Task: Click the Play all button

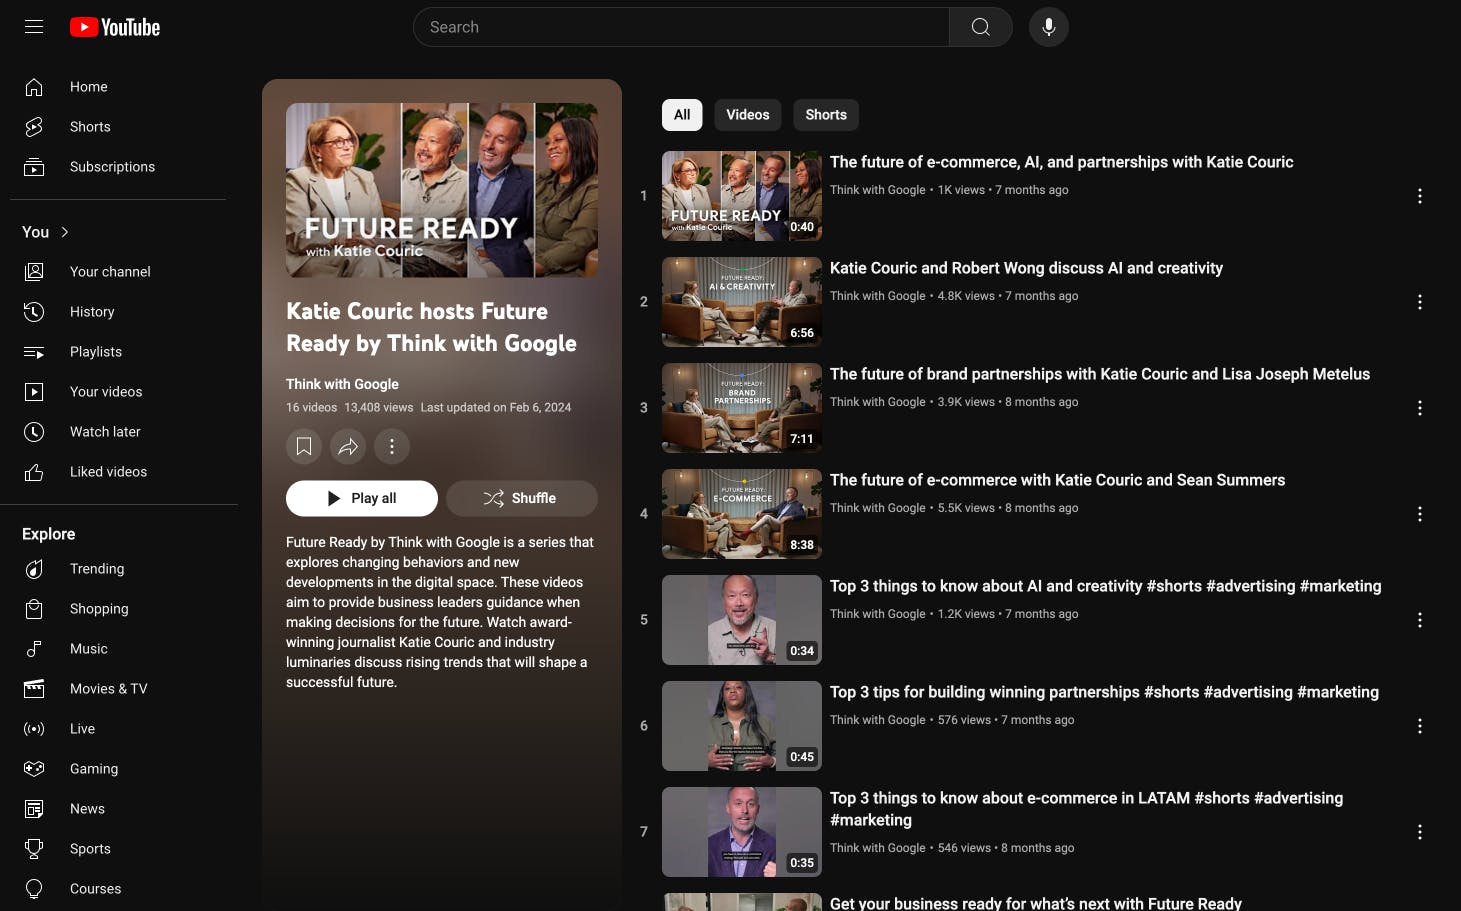Action: [362, 498]
